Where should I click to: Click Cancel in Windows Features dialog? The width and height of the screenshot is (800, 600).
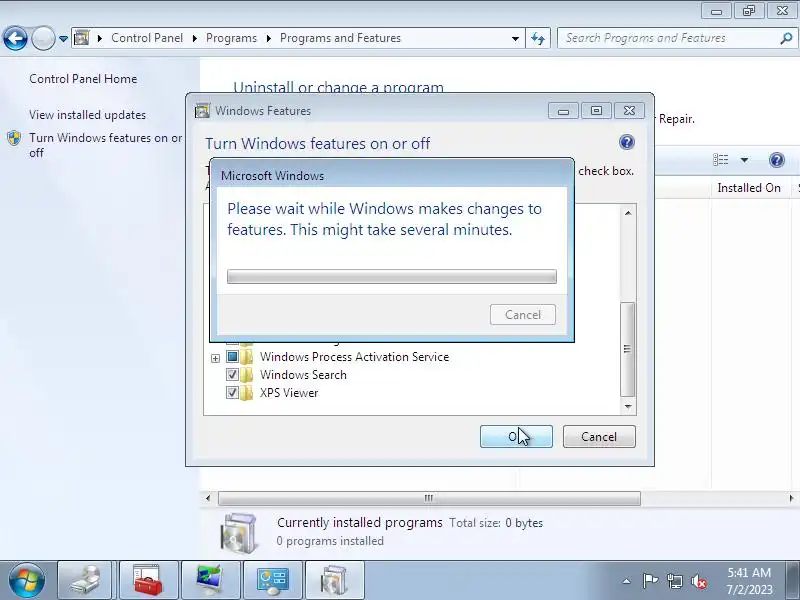599,437
